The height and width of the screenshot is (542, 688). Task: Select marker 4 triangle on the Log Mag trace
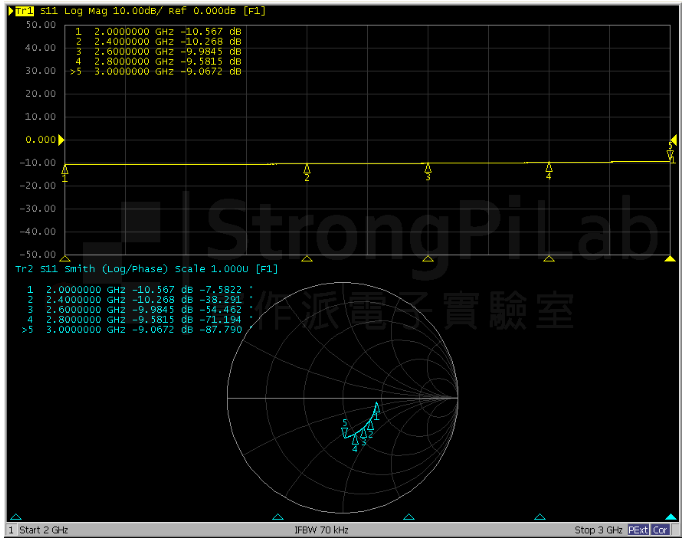pos(549,168)
